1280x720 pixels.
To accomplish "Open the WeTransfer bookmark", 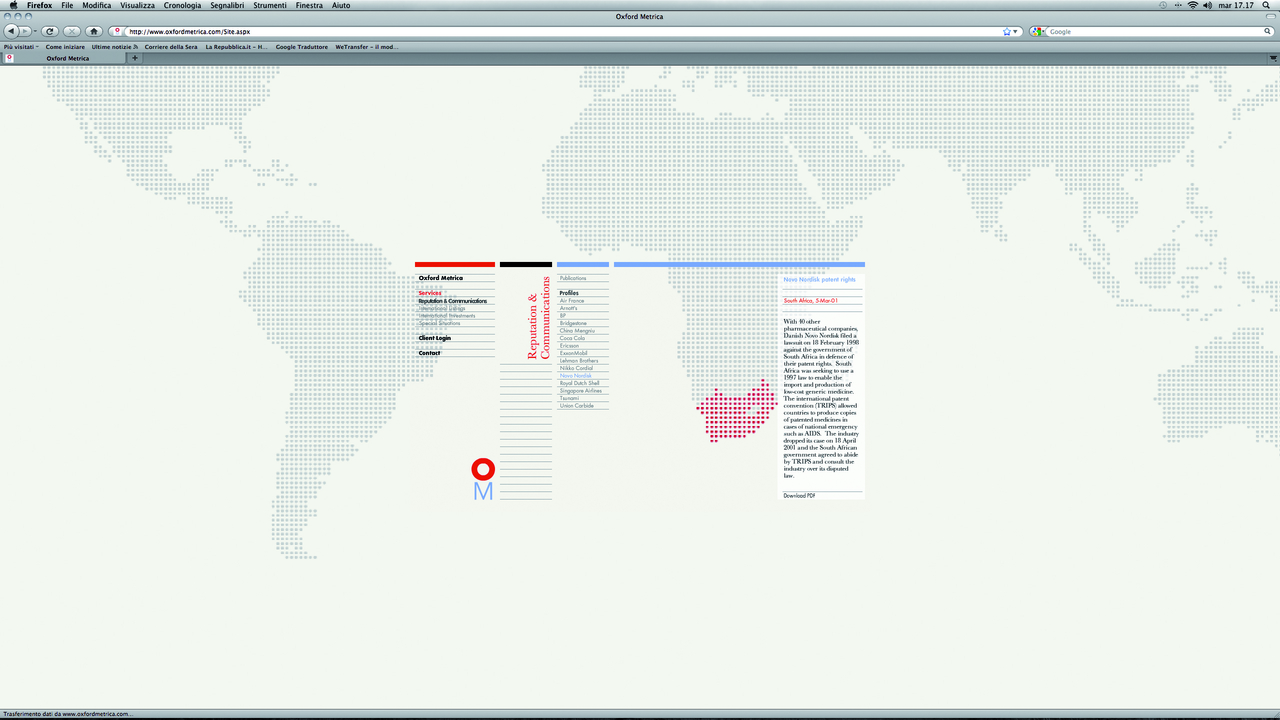I will click(x=366, y=46).
